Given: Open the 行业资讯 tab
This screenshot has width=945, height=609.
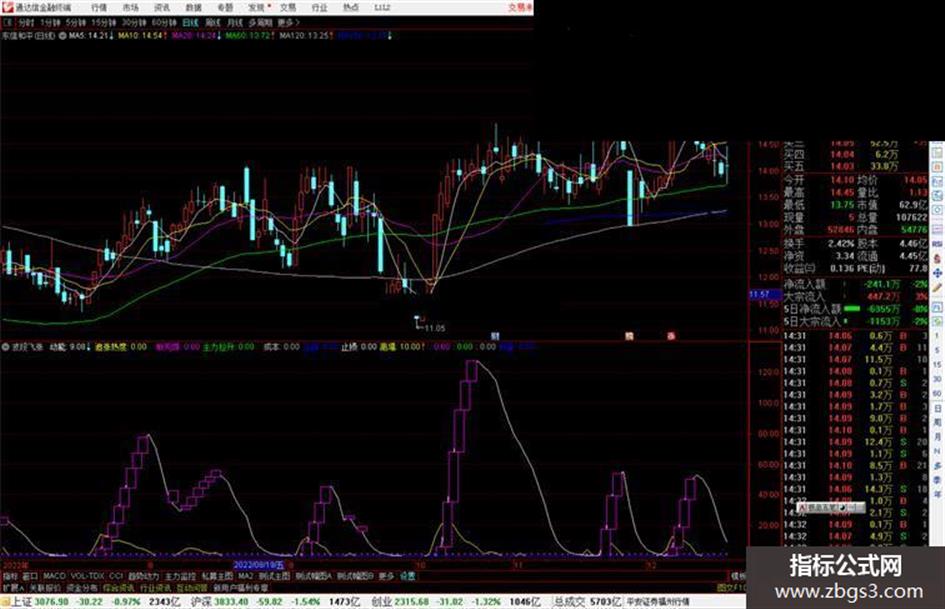Looking at the screenshot, I should 155,587.
